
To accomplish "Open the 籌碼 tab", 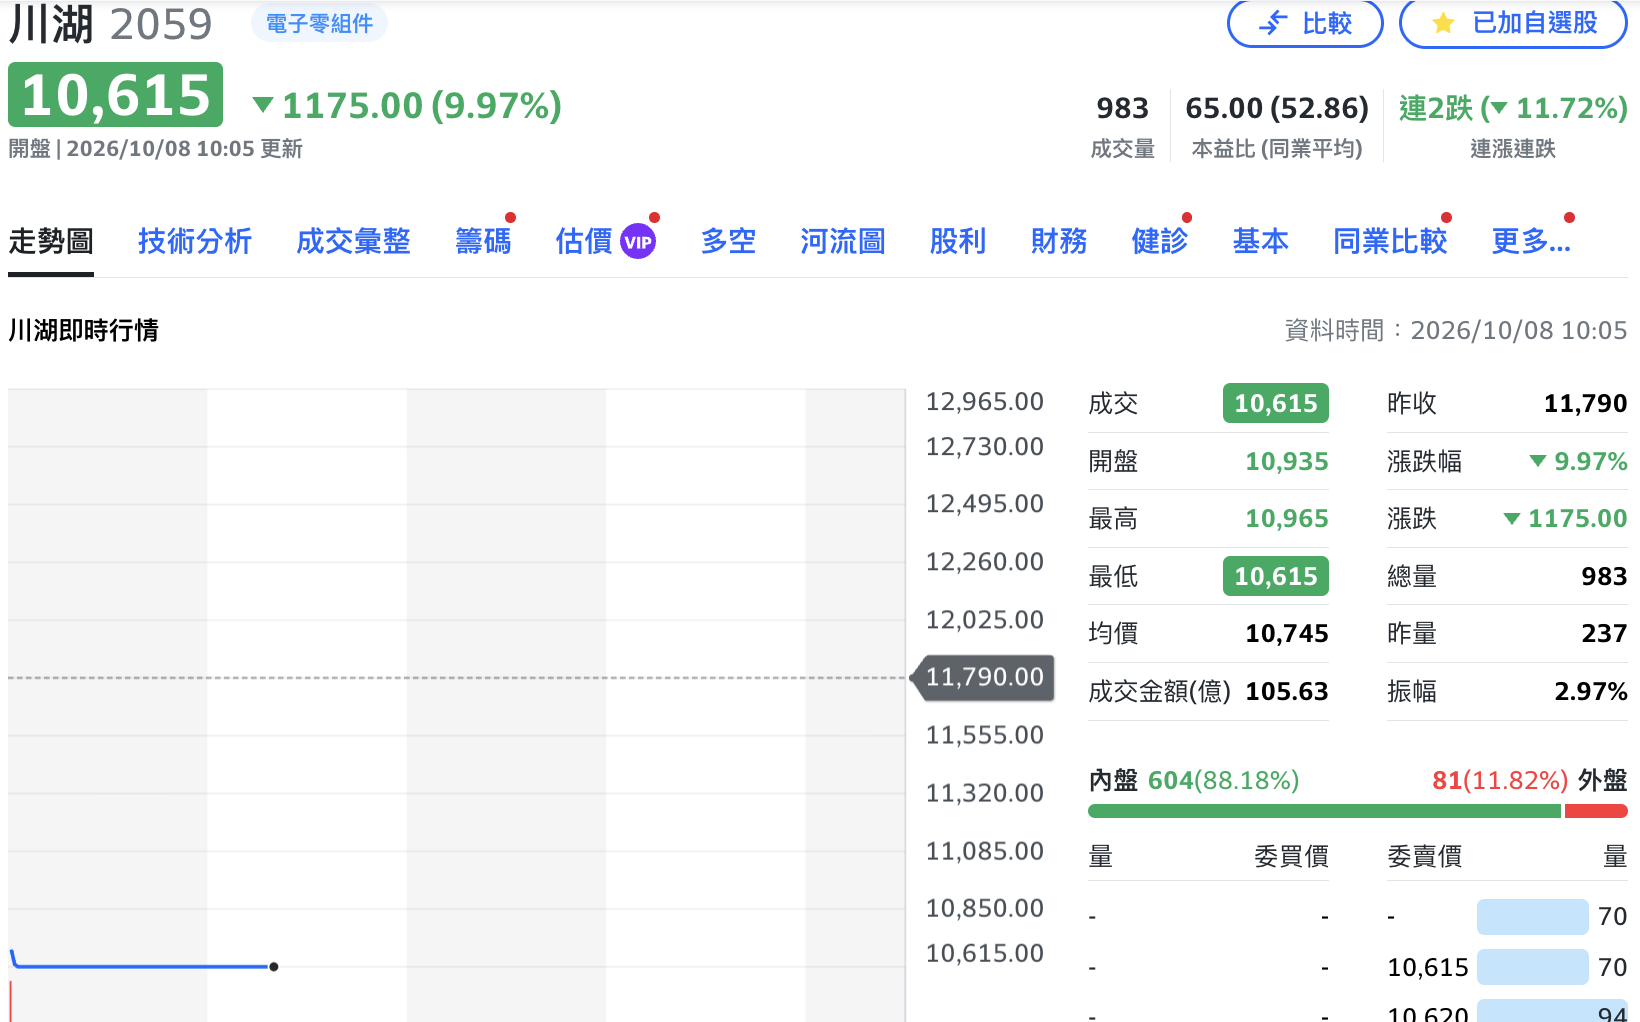I will coord(483,241).
